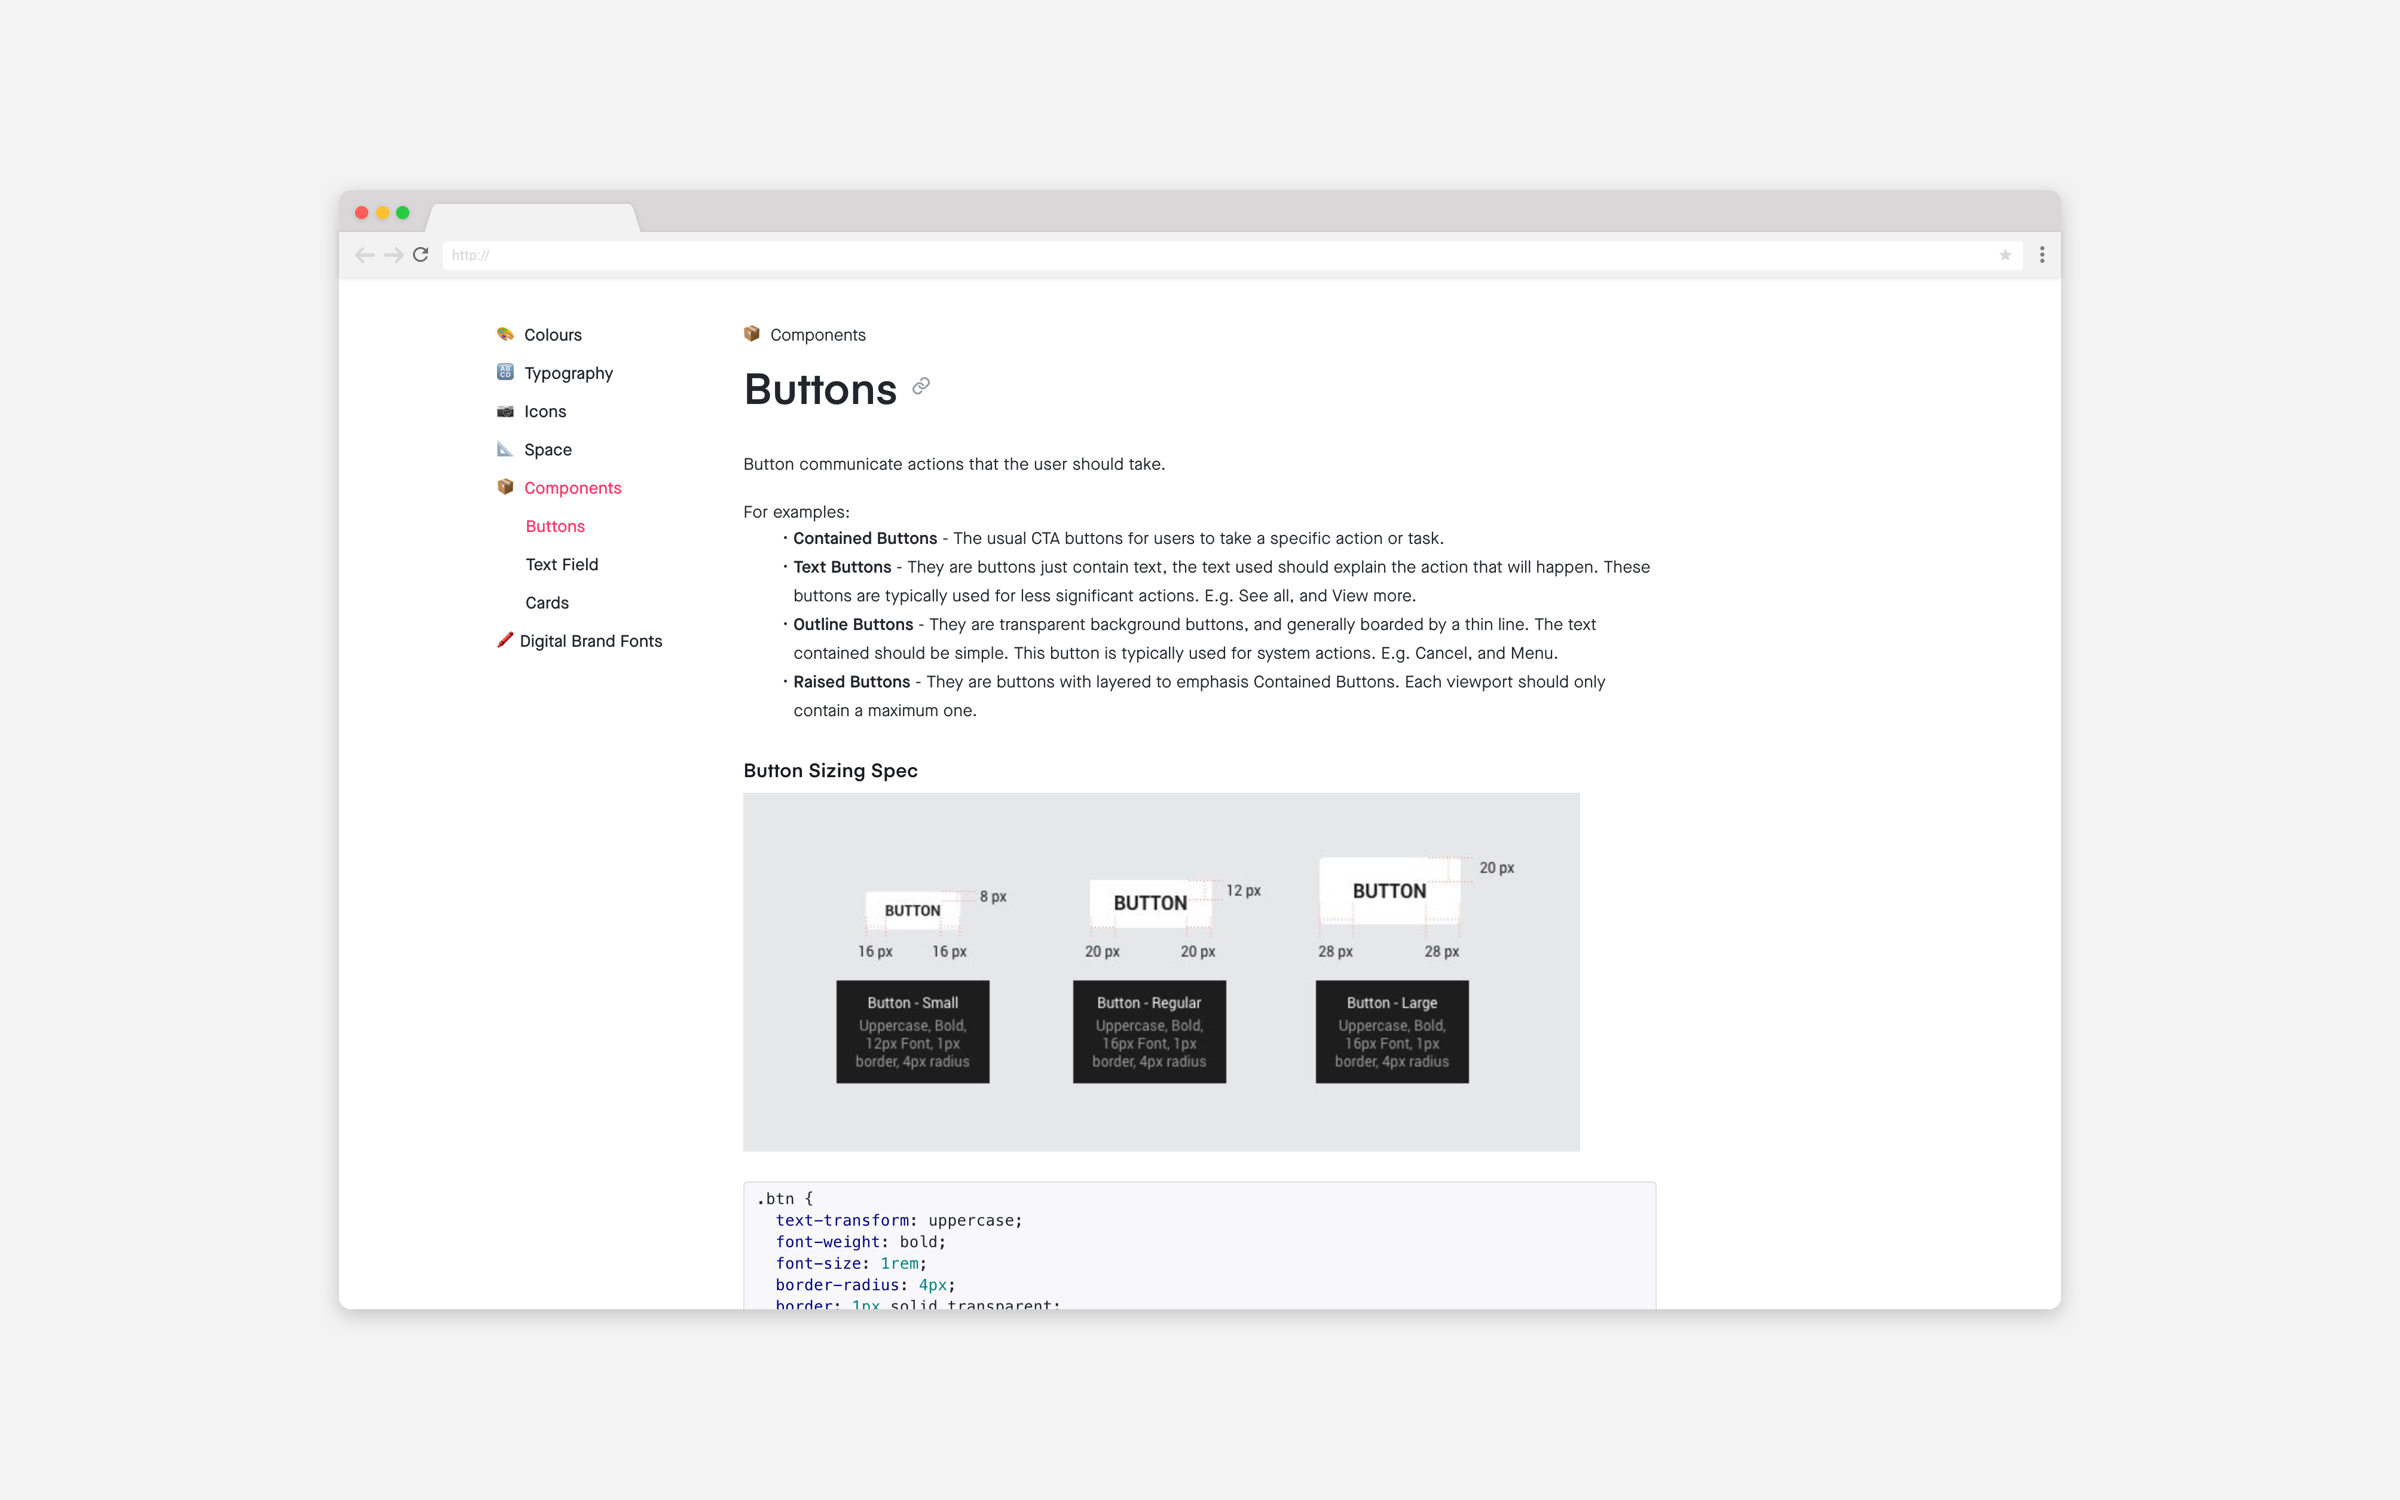Select the Text Field sidebar entry
Viewport: 2400px width, 1500px height.
(x=561, y=564)
